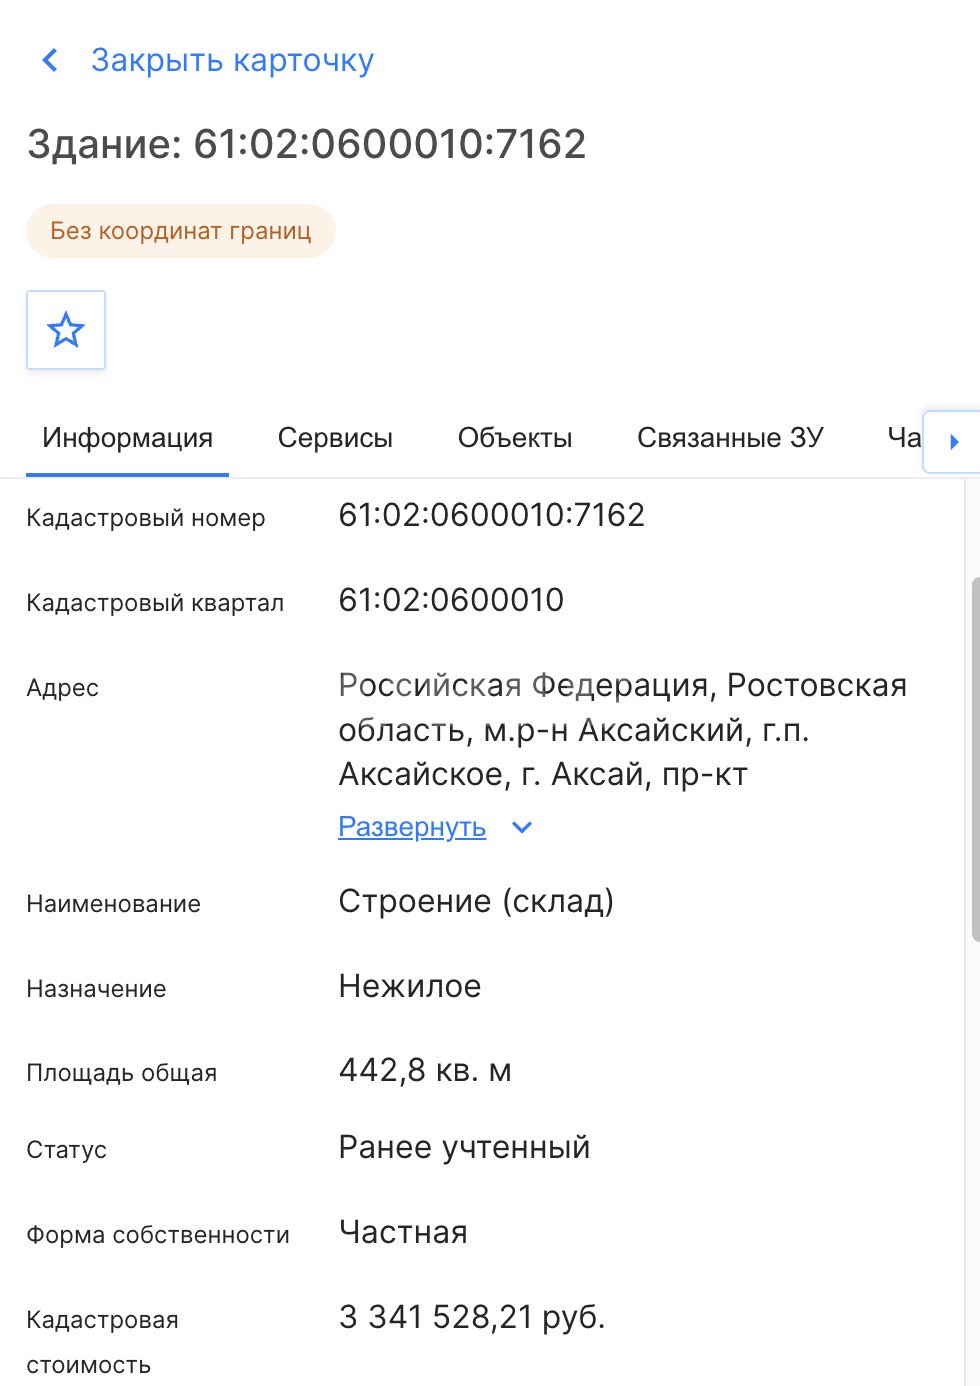Click the ownership value Частная
Image resolution: width=980 pixels, height=1386 pixels.
pos(403,1232)
